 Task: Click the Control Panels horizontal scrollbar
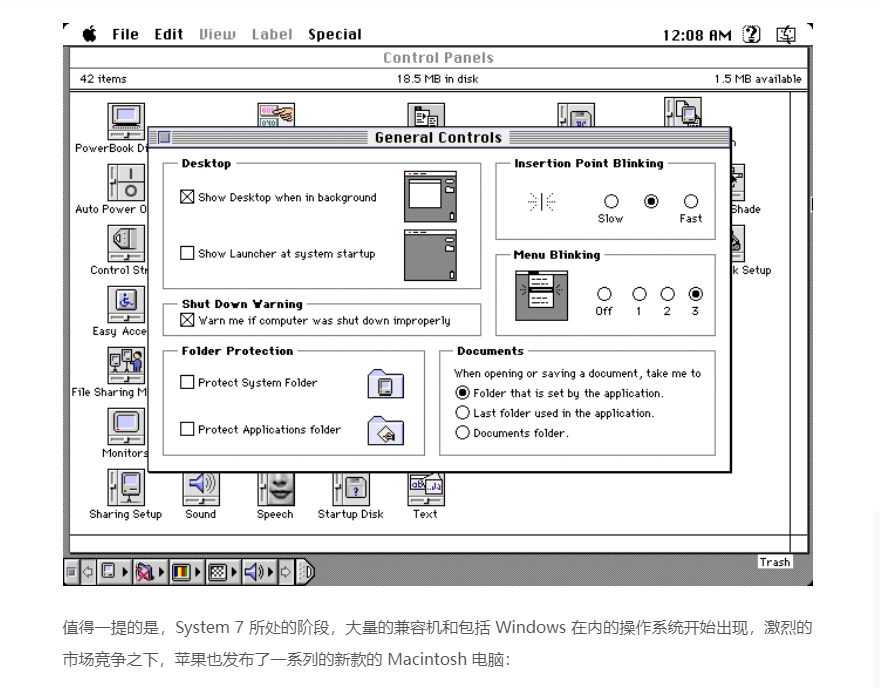430,544
